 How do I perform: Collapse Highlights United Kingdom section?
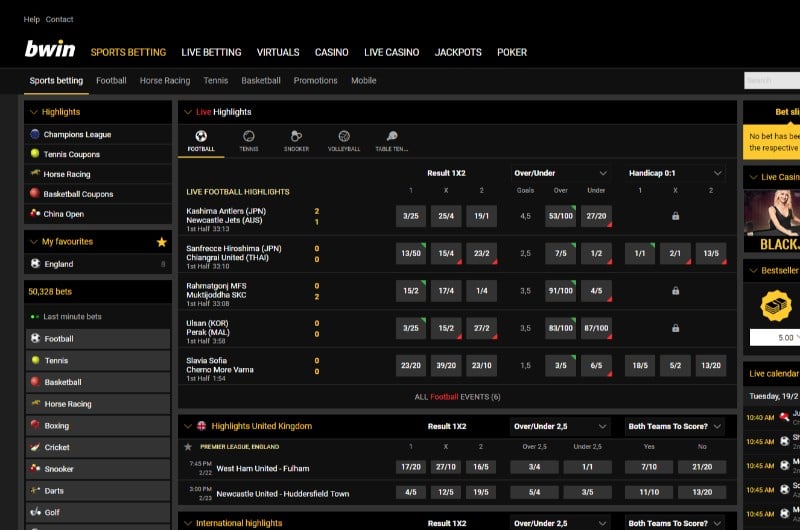pyautogui.click(x=188, y=426)
